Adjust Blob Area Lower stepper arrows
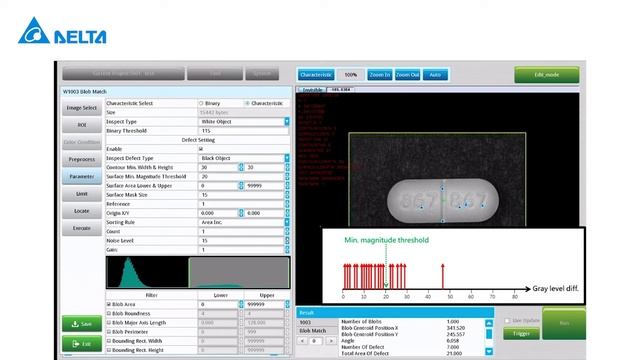 tap(241, 304)
